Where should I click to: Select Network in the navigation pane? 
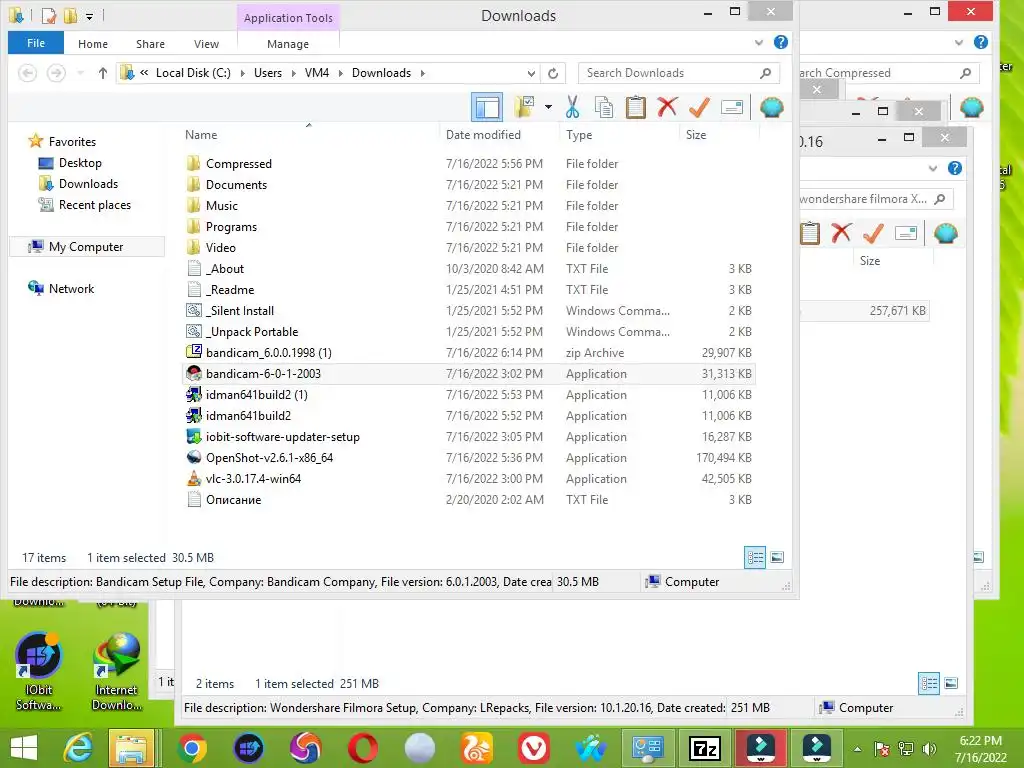71,289
